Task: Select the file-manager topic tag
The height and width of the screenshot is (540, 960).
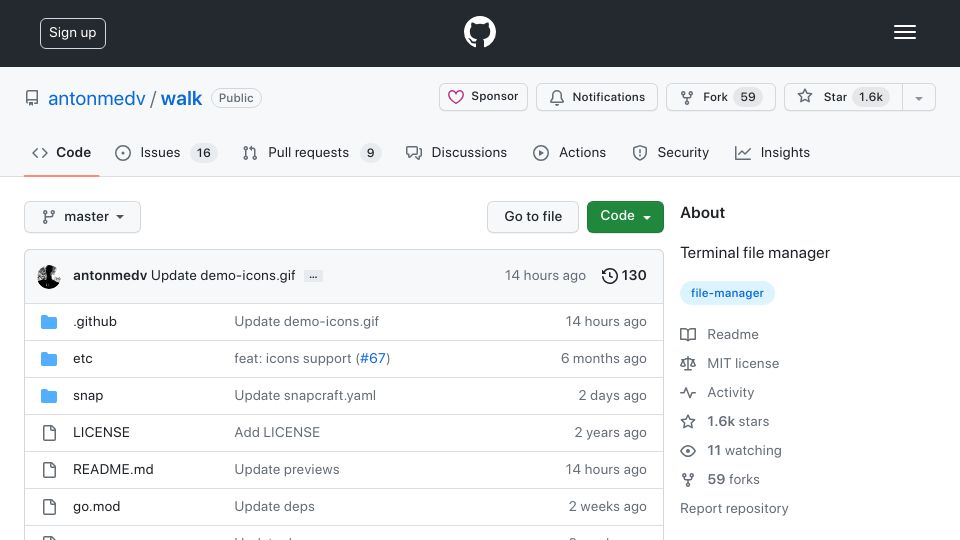Action: 727,293
